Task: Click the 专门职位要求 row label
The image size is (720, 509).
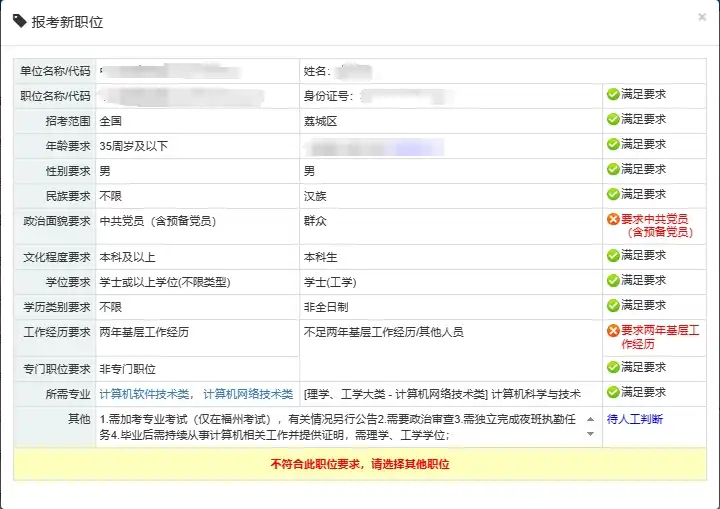Action: tap(56, 369)
